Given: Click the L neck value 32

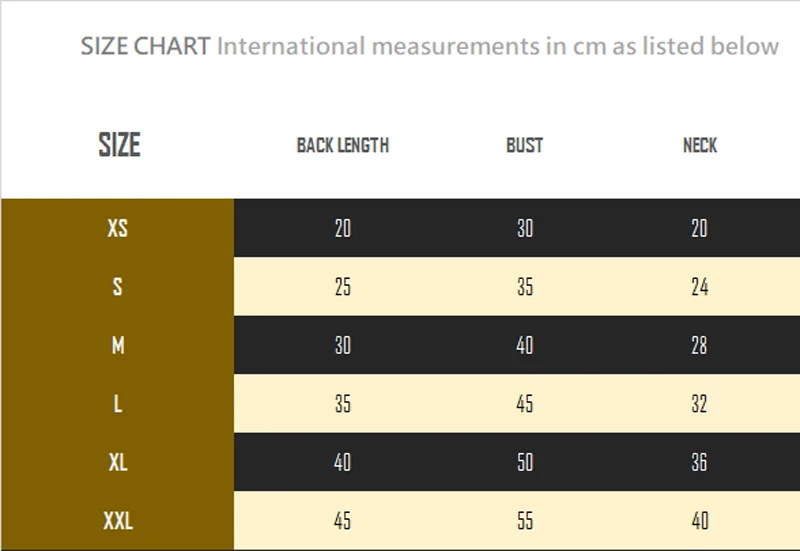Looking at the screenshot, I should pos(700,404).
